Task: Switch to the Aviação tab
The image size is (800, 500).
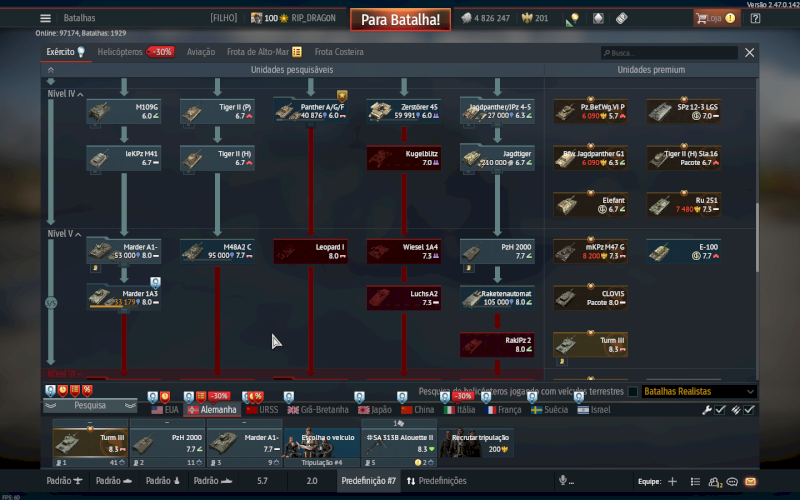Action: 200,52
